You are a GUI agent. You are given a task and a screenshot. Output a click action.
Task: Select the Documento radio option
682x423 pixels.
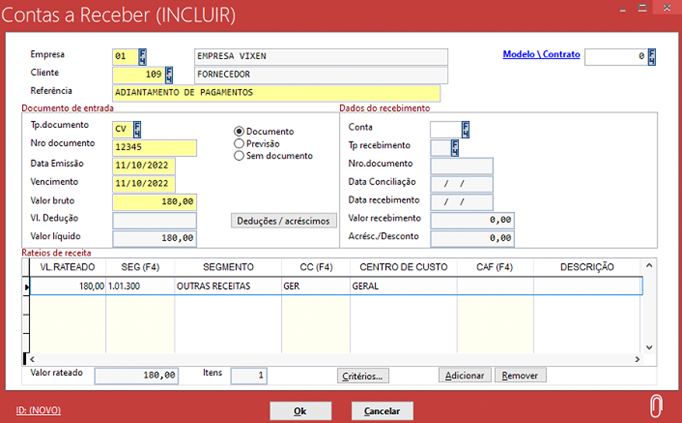click(x=239, y=131)
